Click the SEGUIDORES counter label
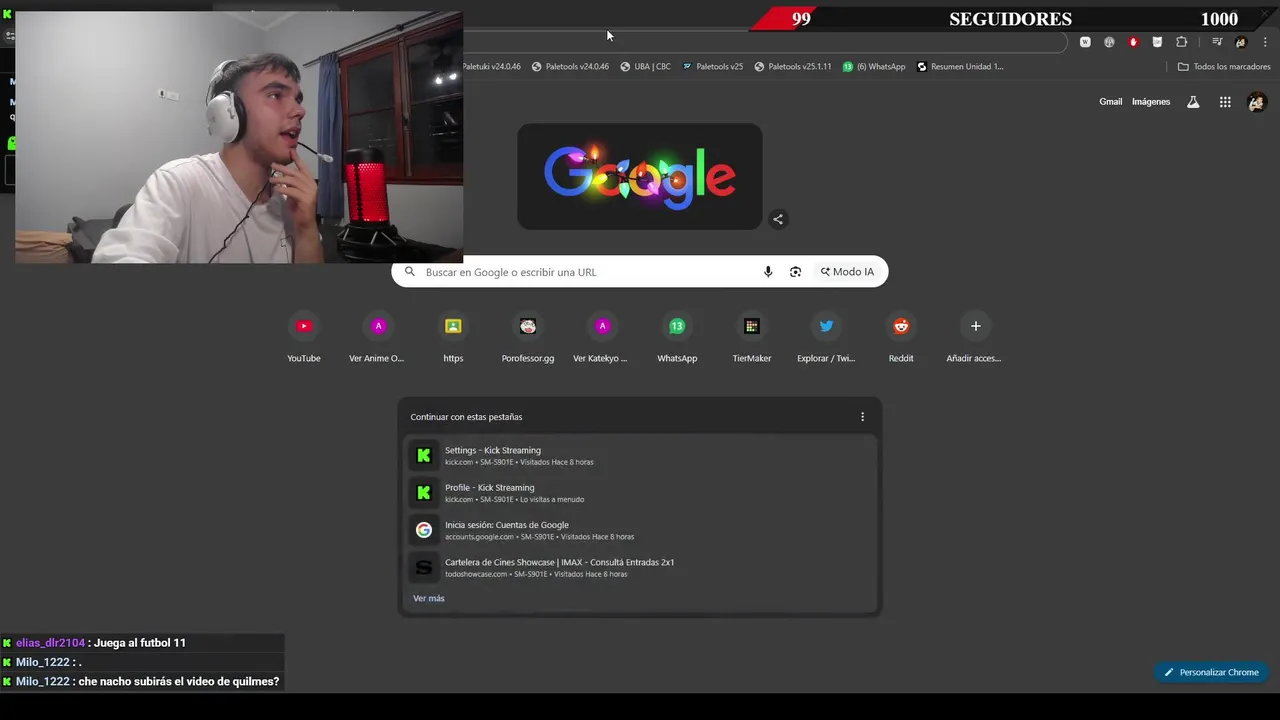 click(x=1010, y=19)
